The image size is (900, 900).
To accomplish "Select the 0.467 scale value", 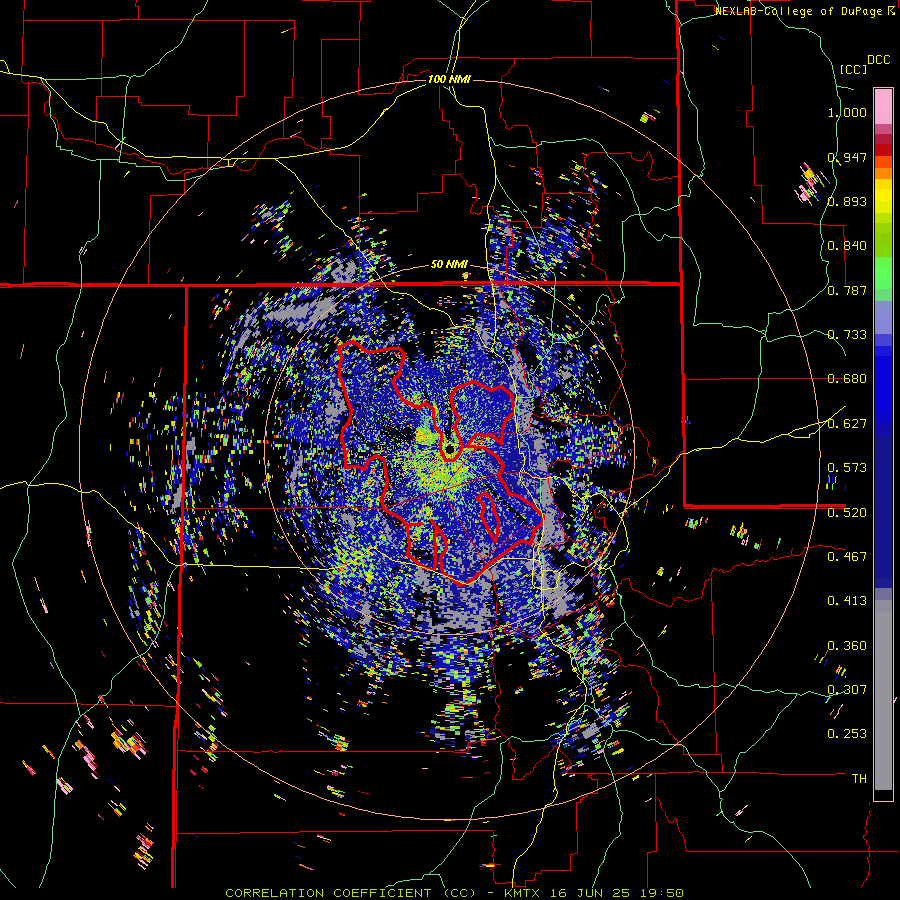I will click(847, 556).
